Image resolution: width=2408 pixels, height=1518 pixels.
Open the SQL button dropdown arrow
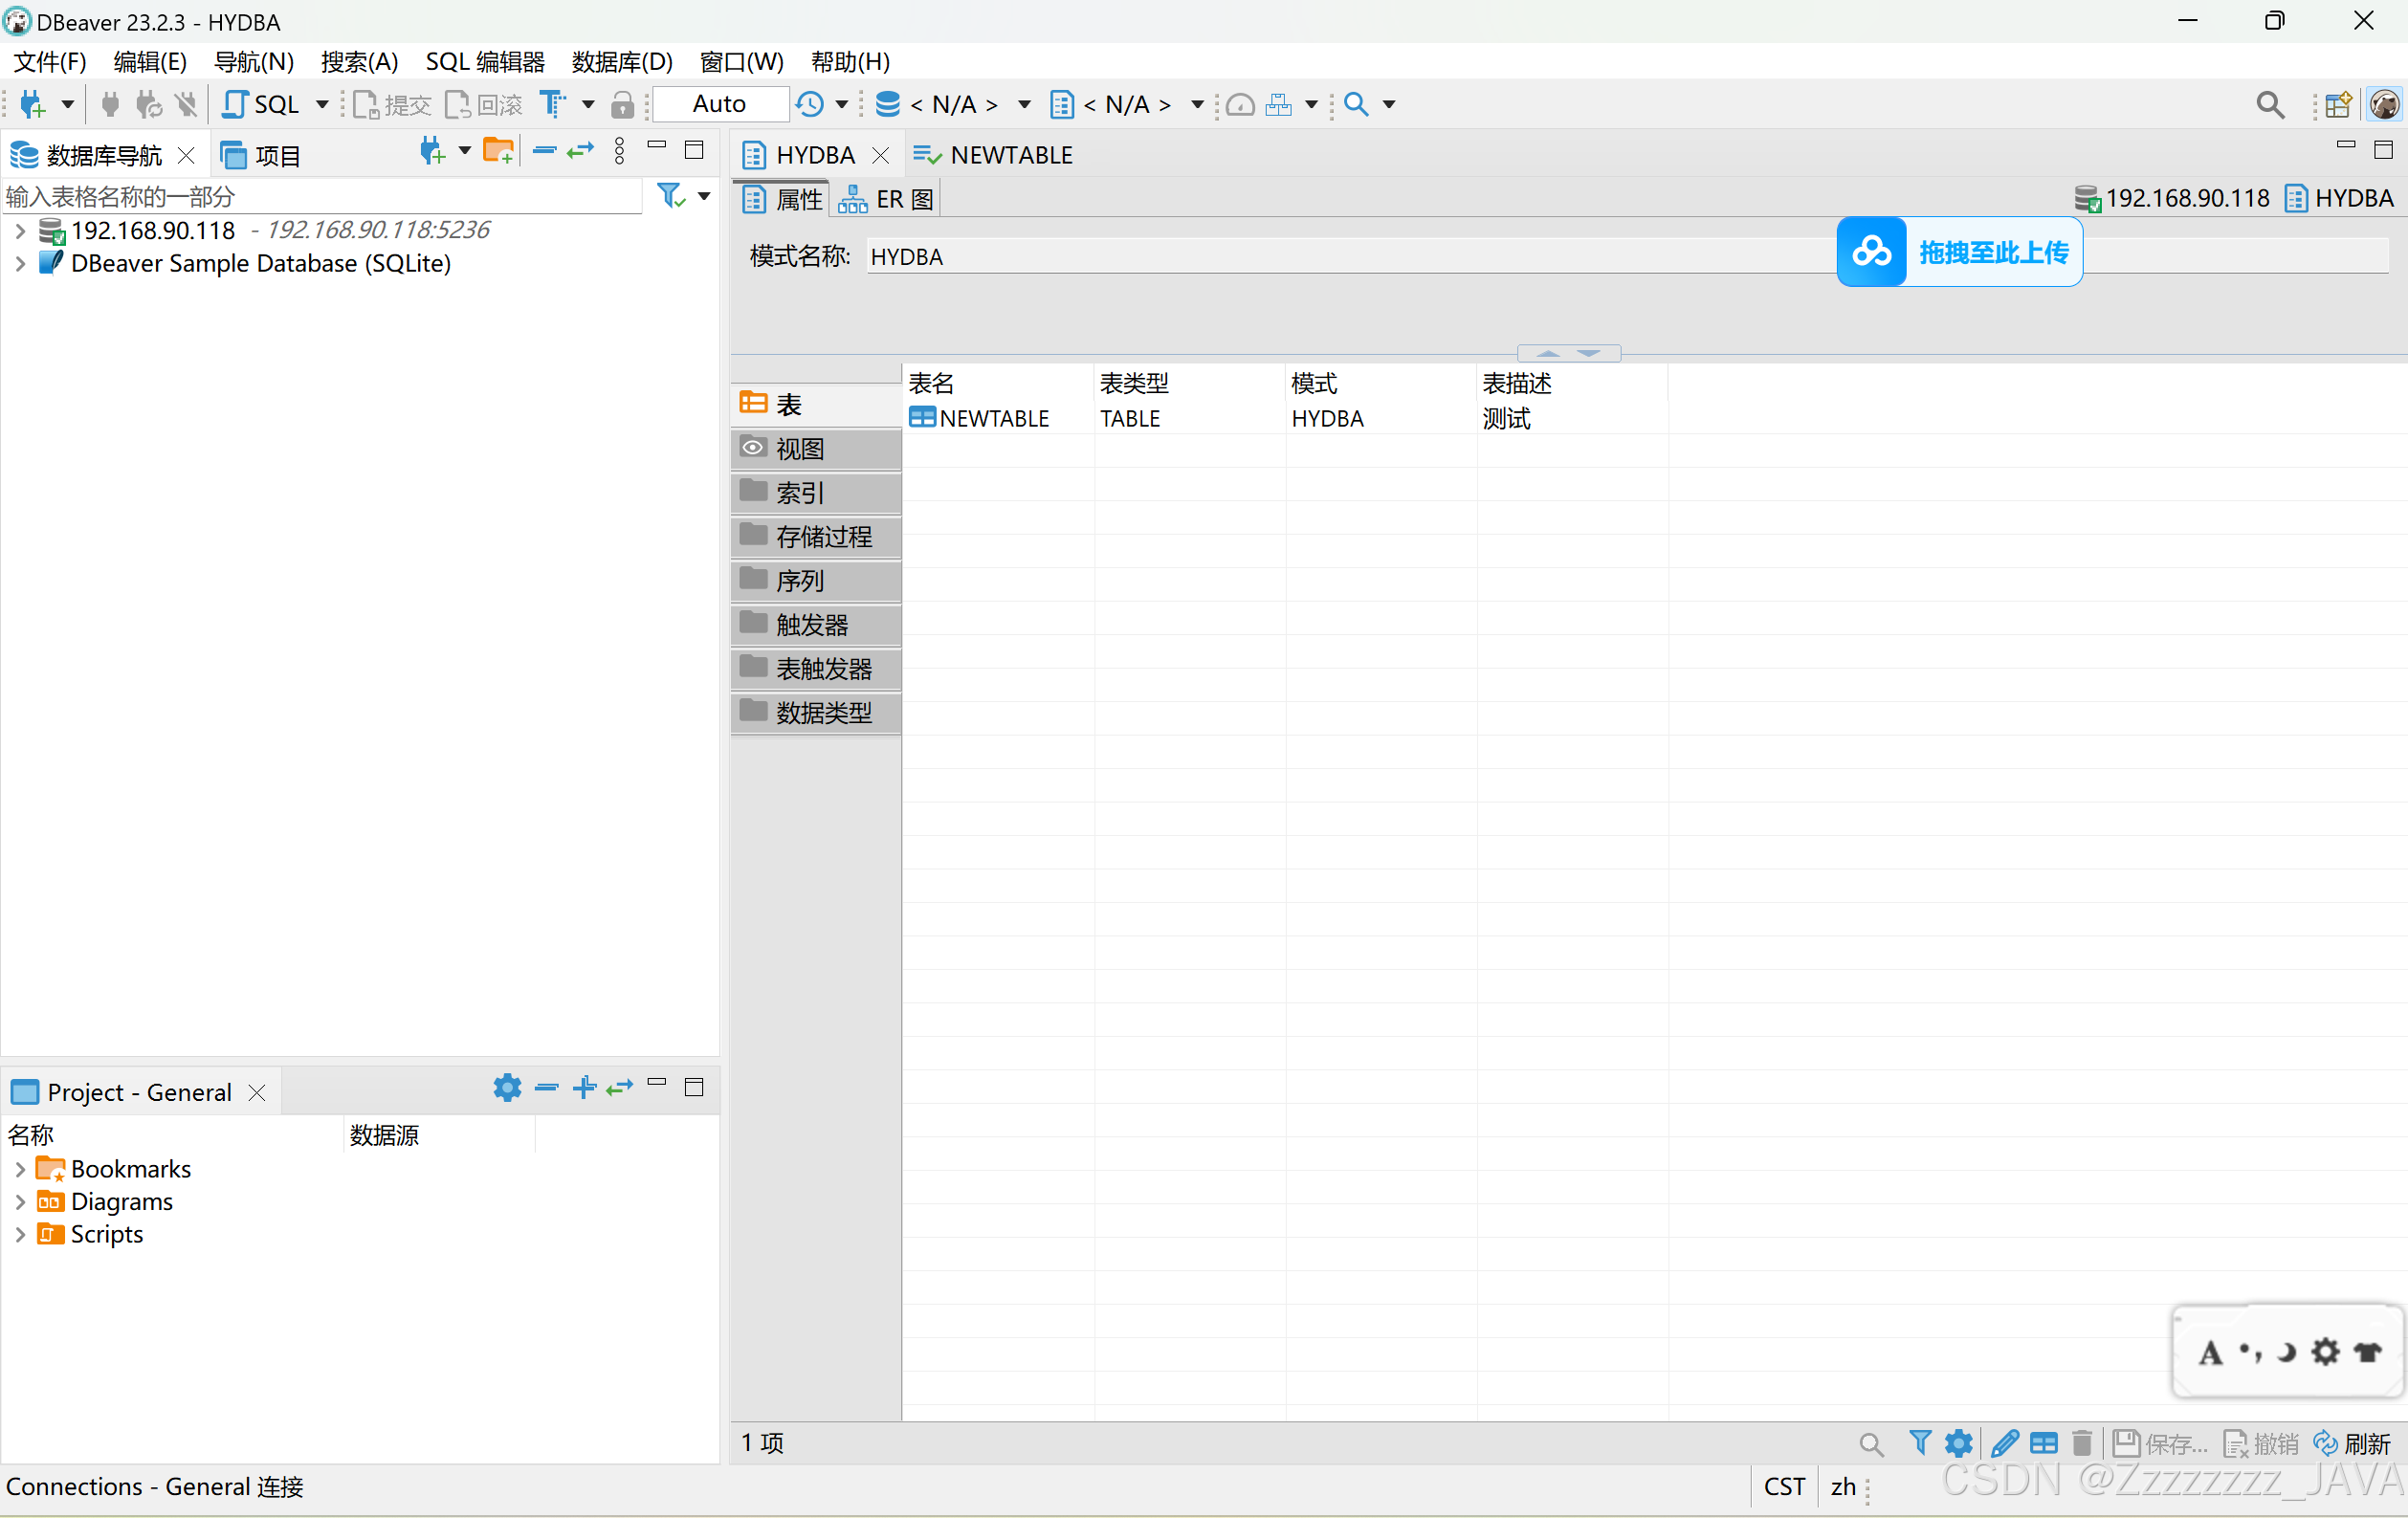pyautogui.click(x=322, y=104)
